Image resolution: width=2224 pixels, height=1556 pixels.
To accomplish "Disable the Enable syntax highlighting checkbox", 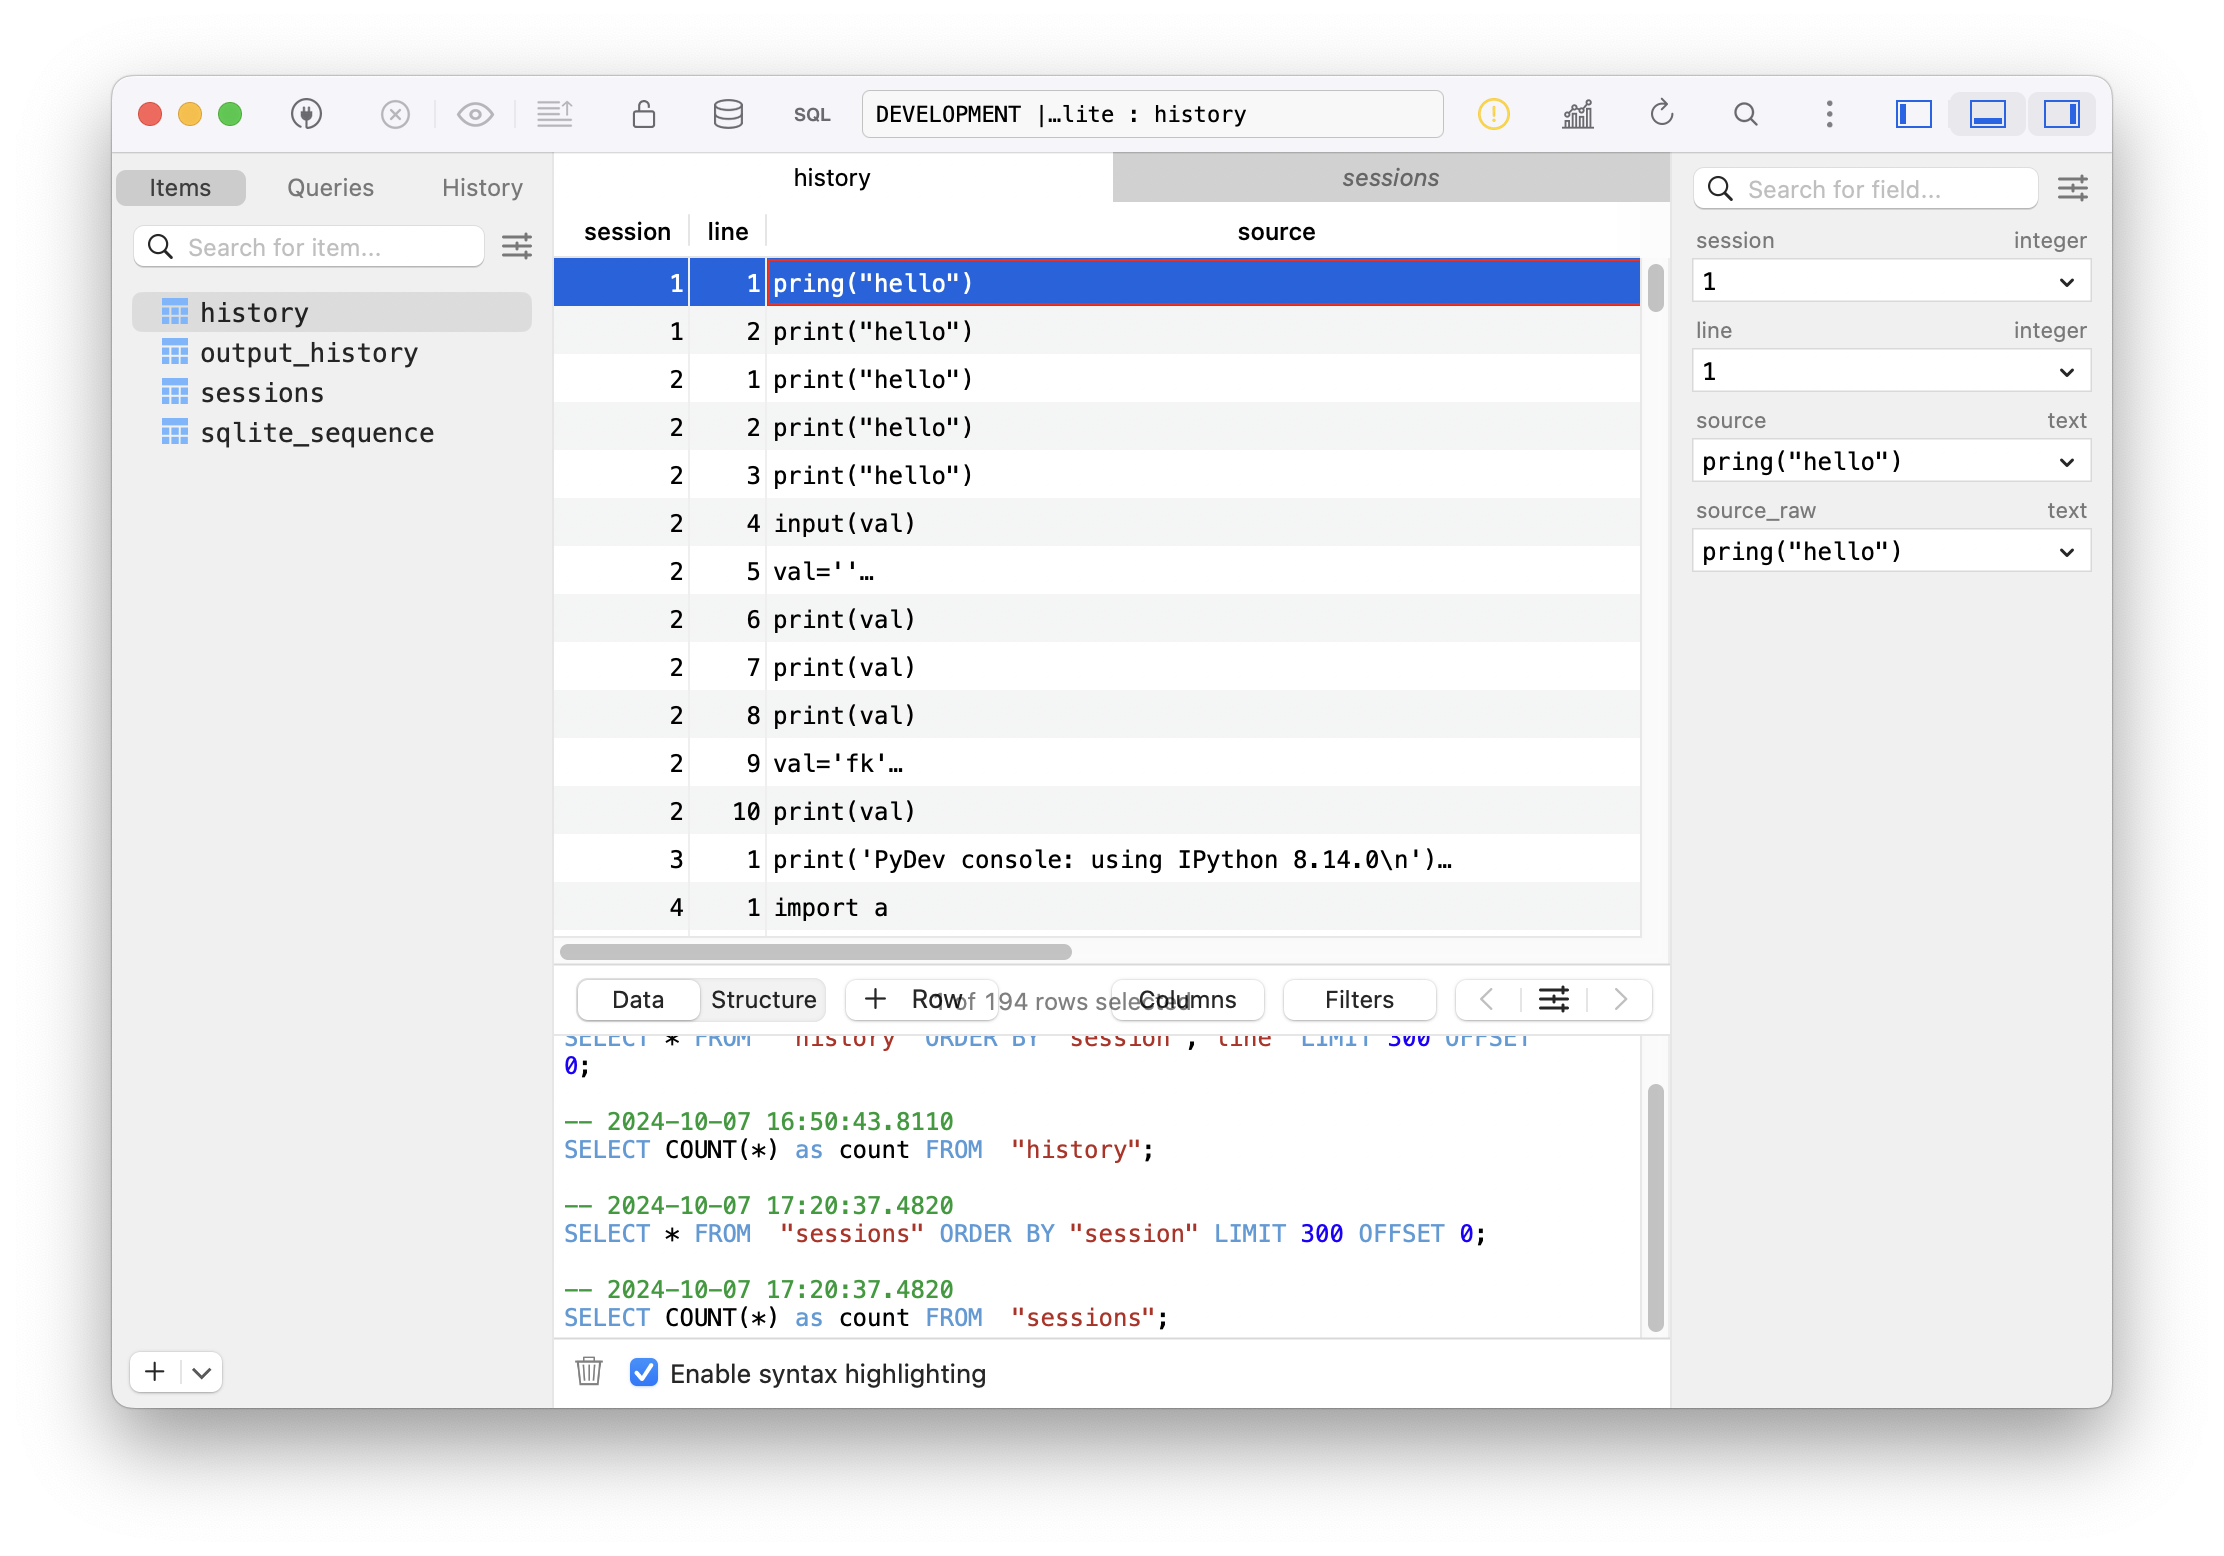I will pyautogui.click(x=644, y=1372).
